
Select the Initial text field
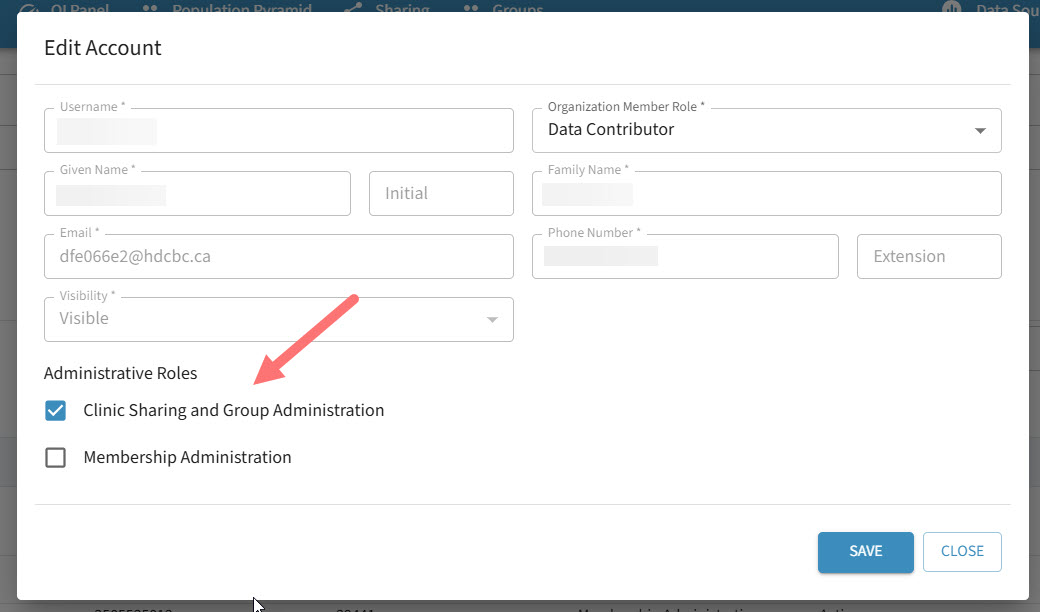(441, 194)
